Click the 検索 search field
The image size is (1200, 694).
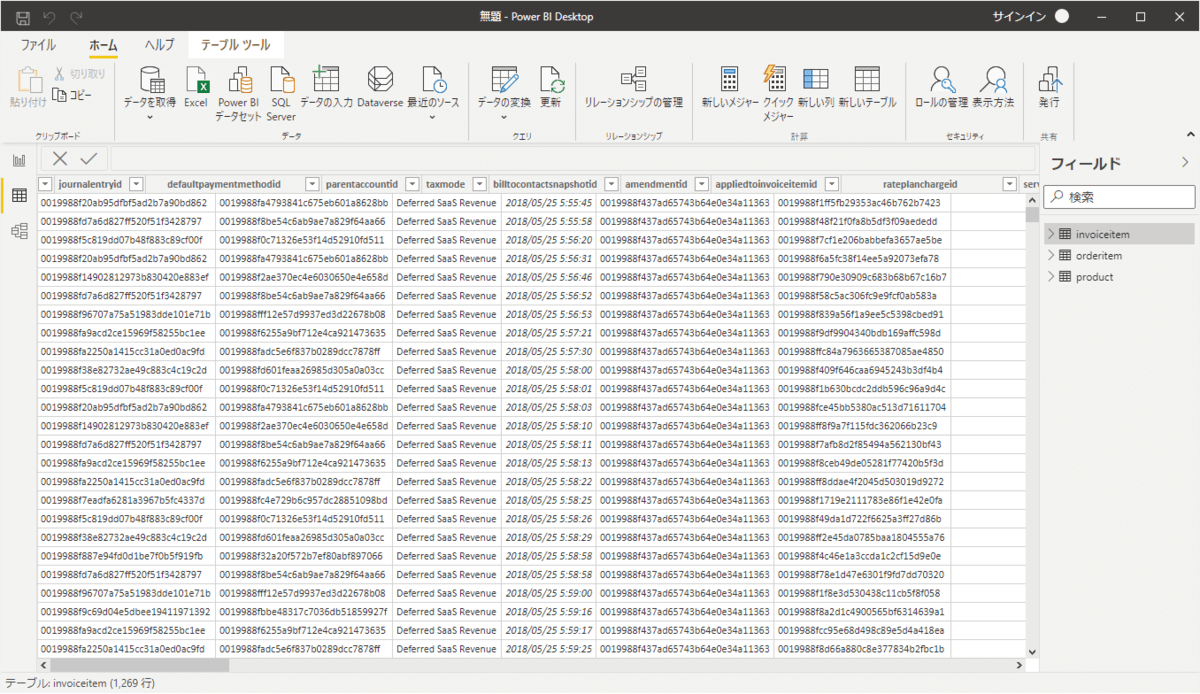(1118, 198)
